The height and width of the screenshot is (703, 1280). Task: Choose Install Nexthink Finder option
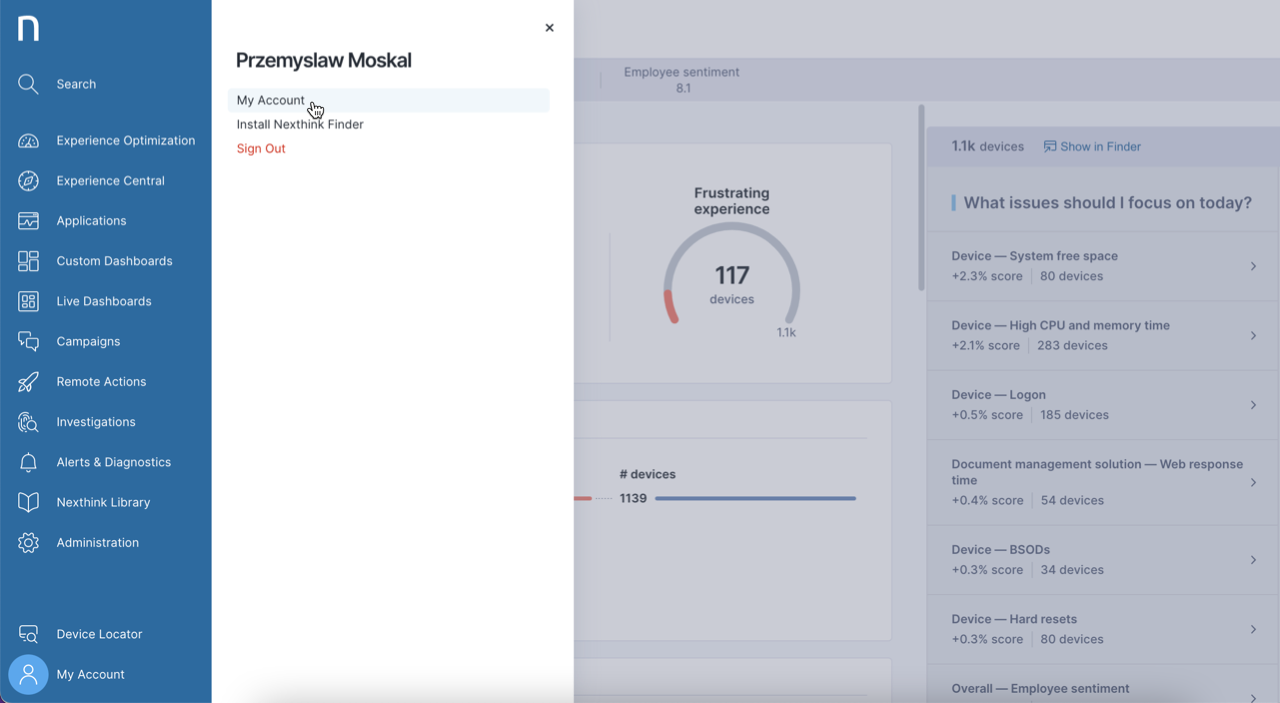click(300, 124)
